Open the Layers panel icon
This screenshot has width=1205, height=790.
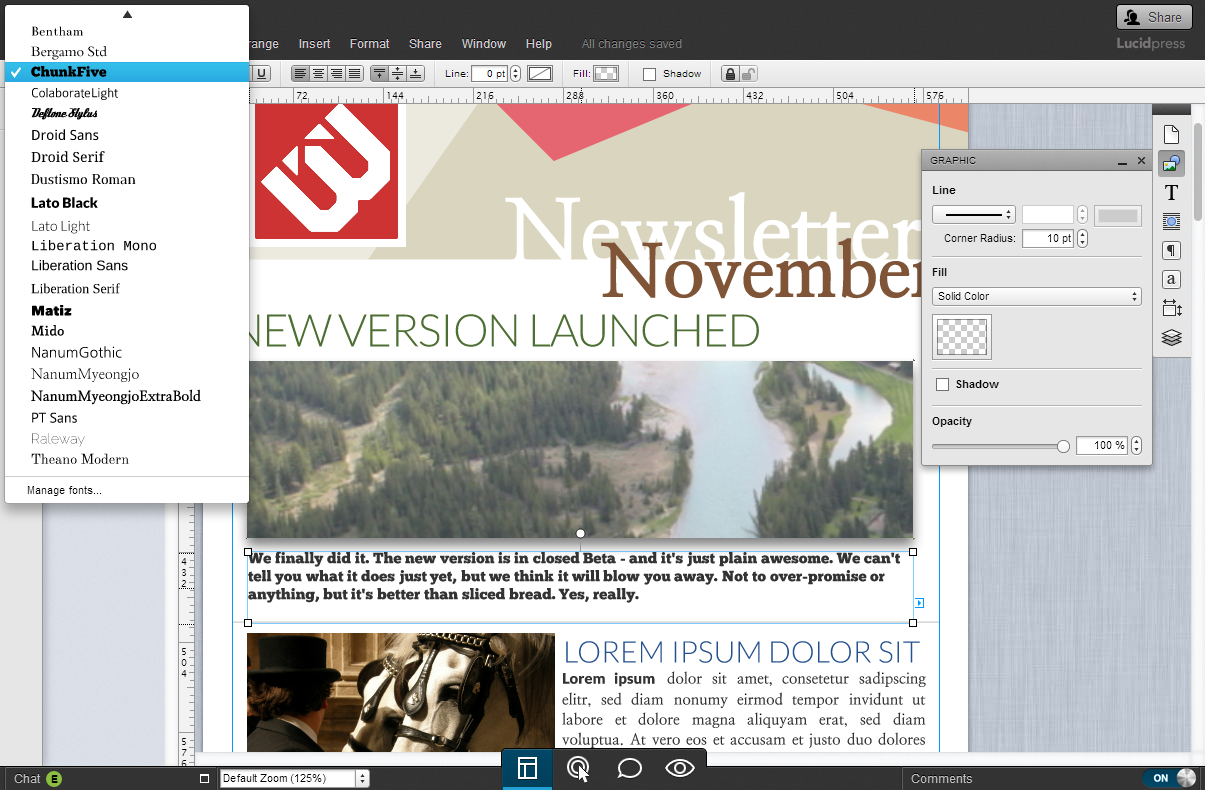[1171, 338]
